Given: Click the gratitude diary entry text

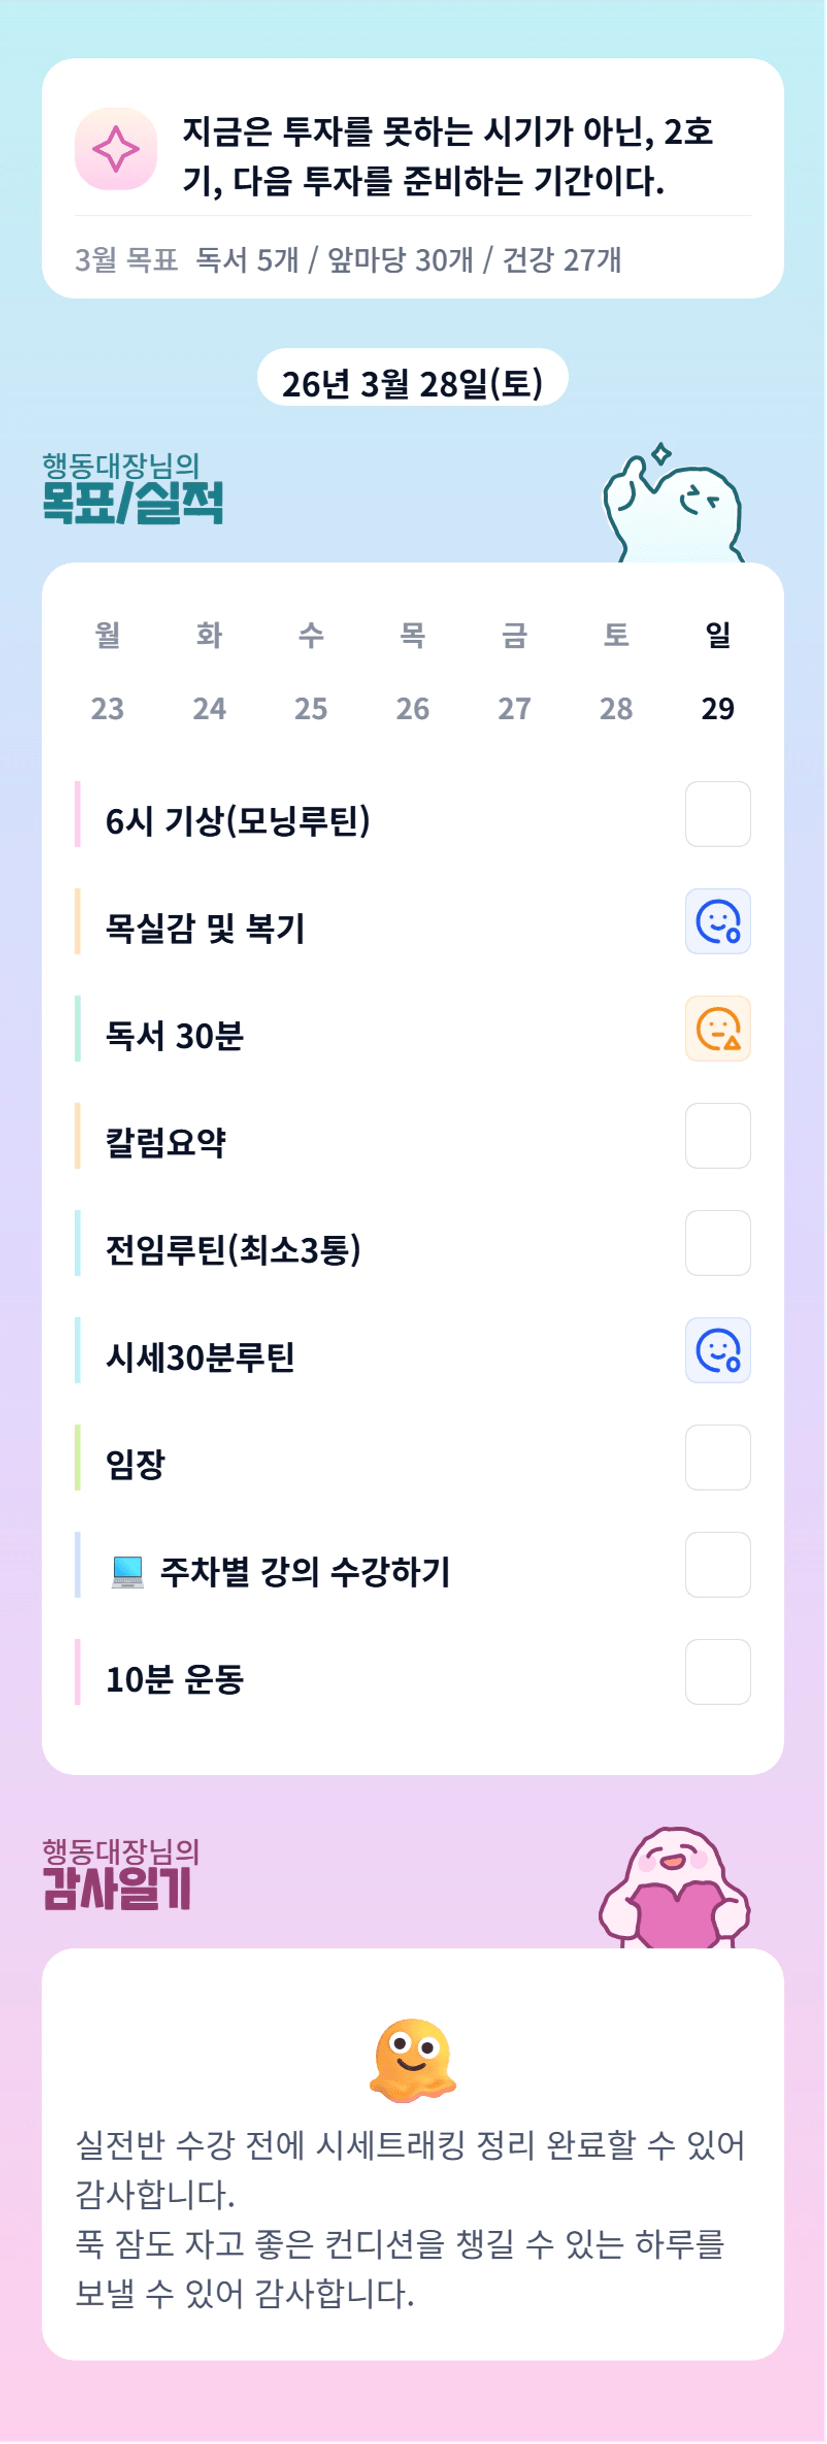Looking at the screenshot, I should [410, 2218].
